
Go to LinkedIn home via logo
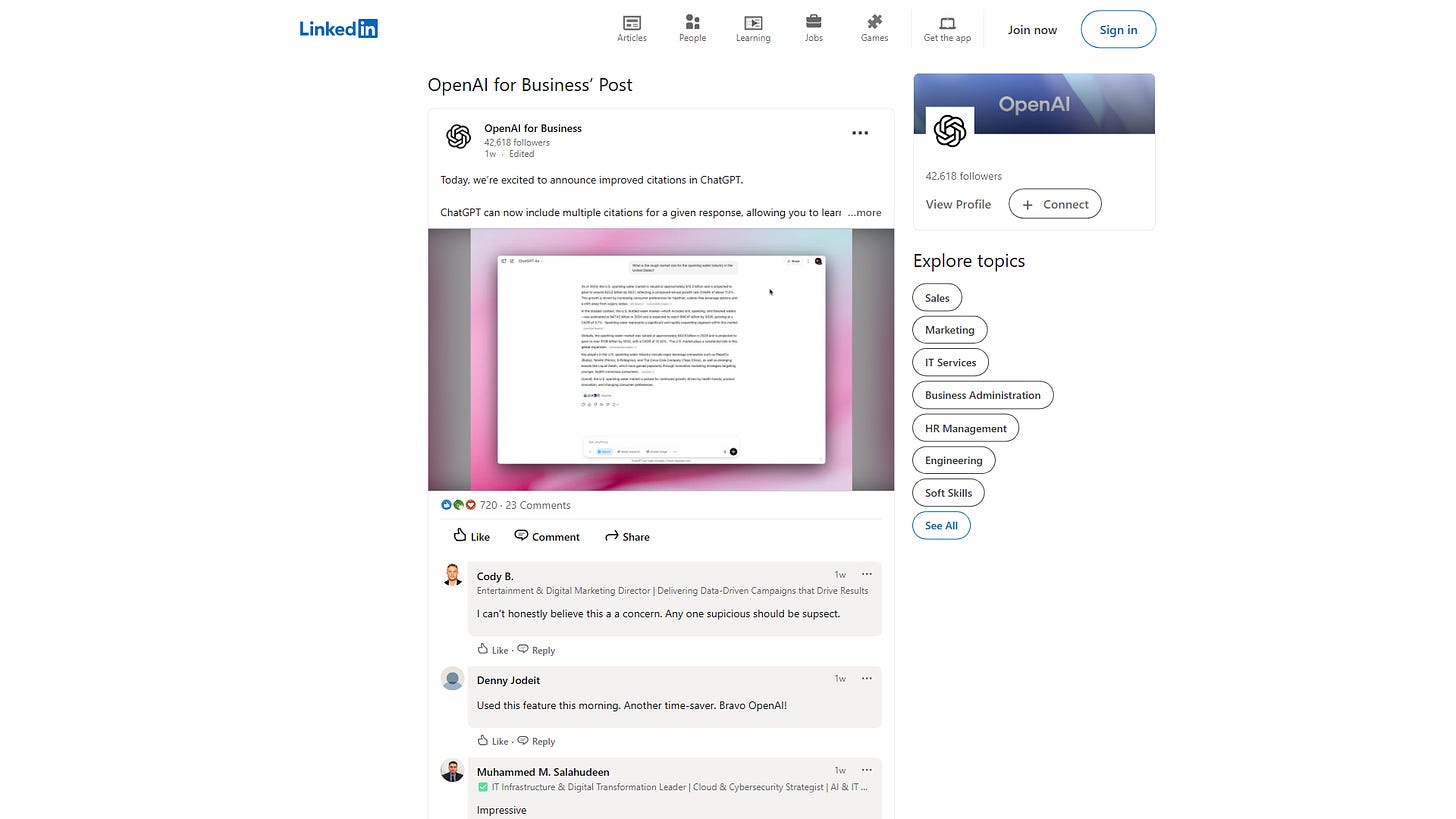click(x=338, y=29)
